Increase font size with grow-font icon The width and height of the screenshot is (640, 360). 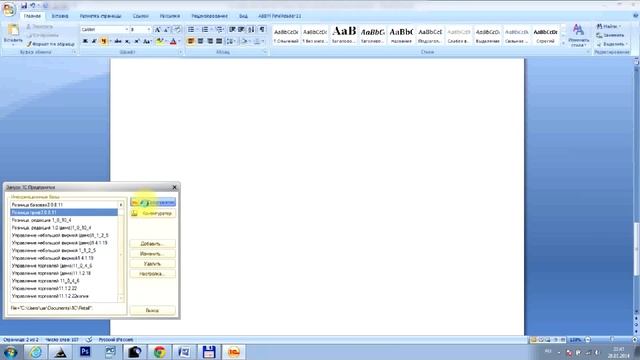pyautogui.click(x=158, y=30)
